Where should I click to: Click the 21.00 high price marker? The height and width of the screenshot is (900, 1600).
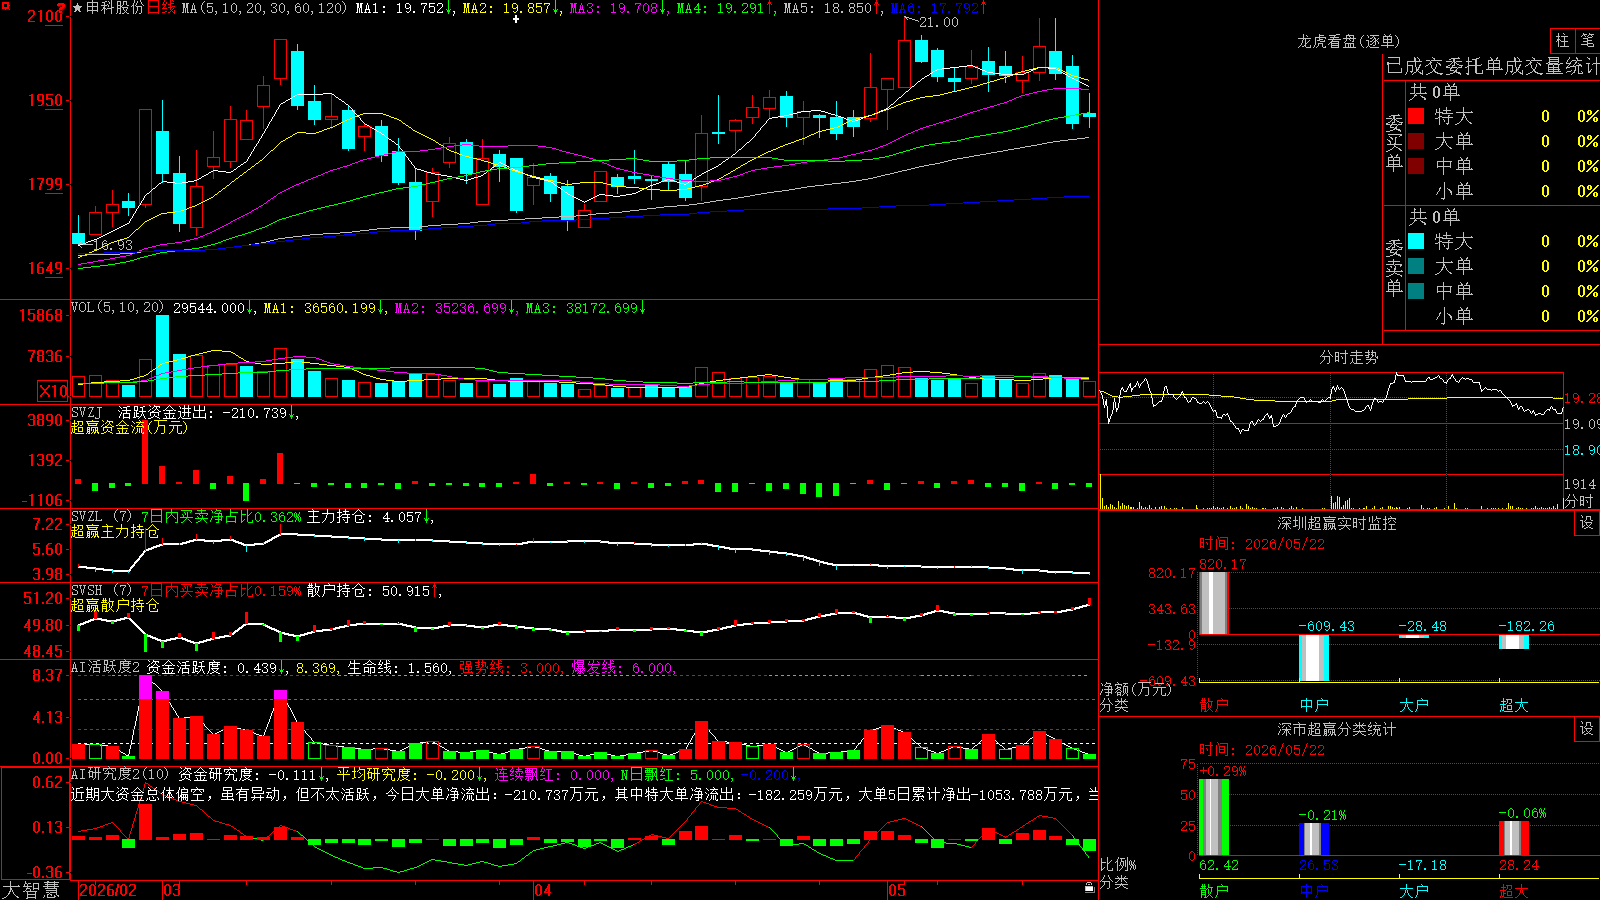(x=938, y=23)
